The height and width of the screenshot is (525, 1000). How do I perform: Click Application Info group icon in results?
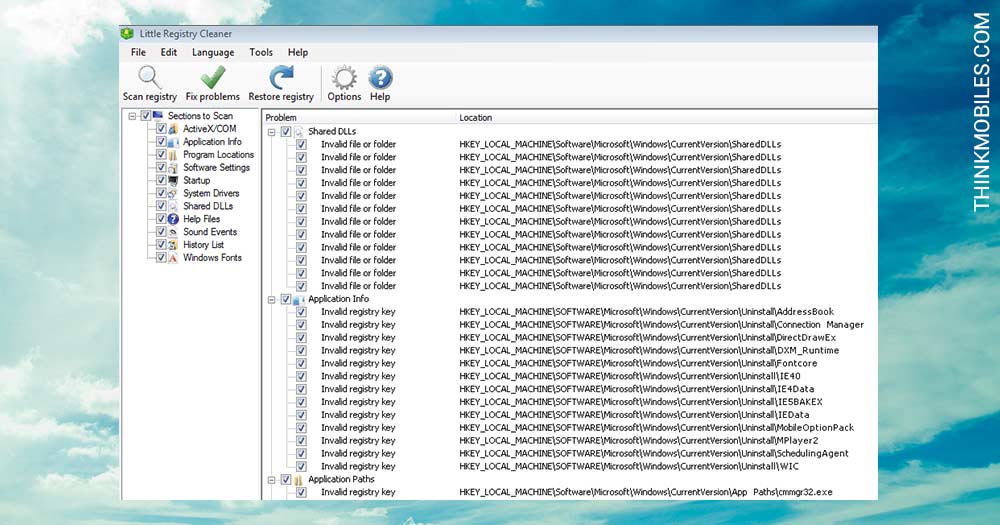298,299
